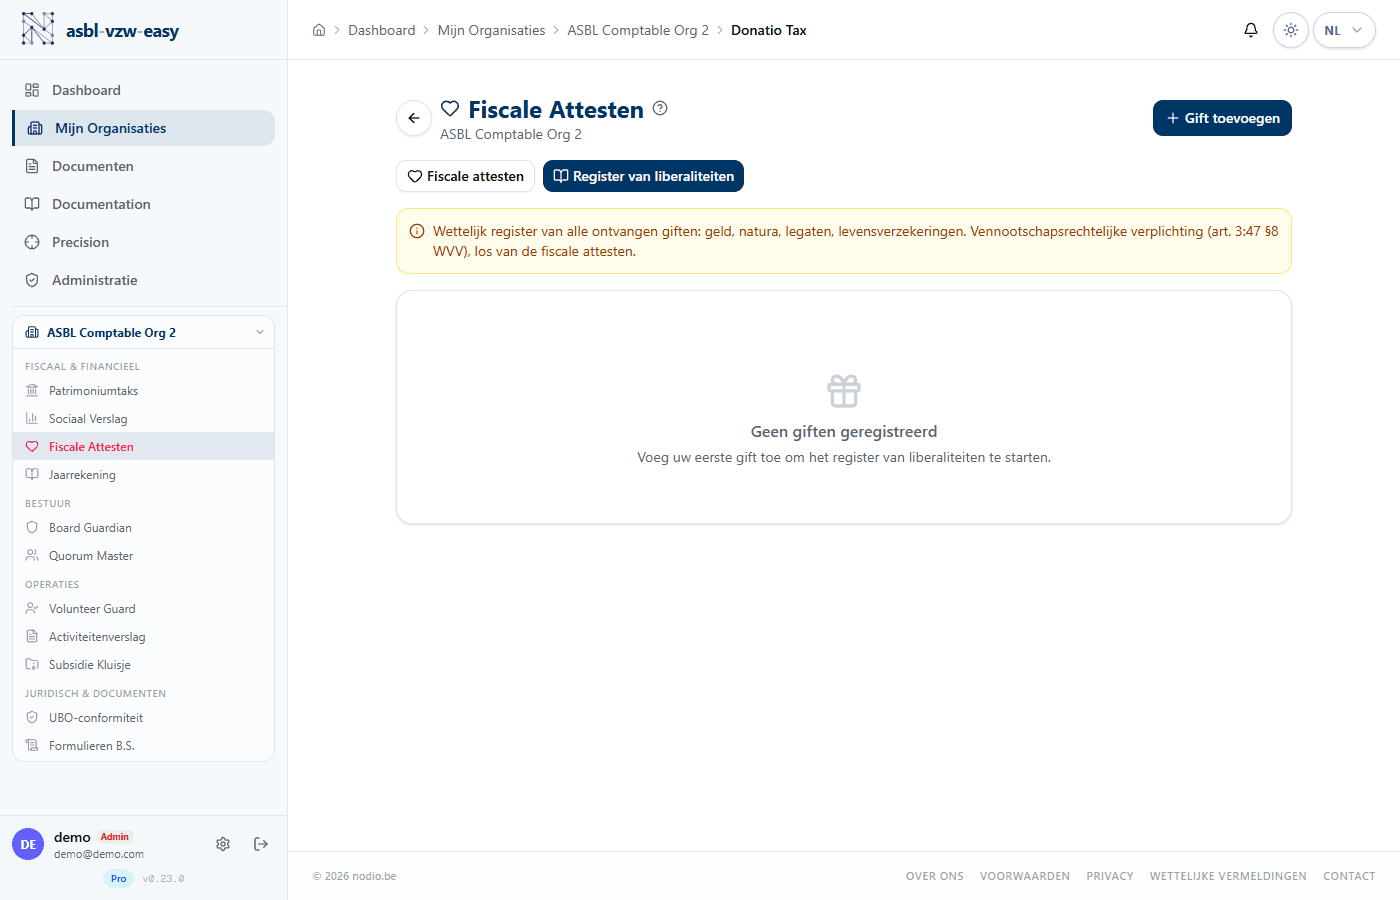Click the Volunteer Guard person icon
Viewport: 1400px width, 900px height.
pyautogui.click(x=32, y=609)
